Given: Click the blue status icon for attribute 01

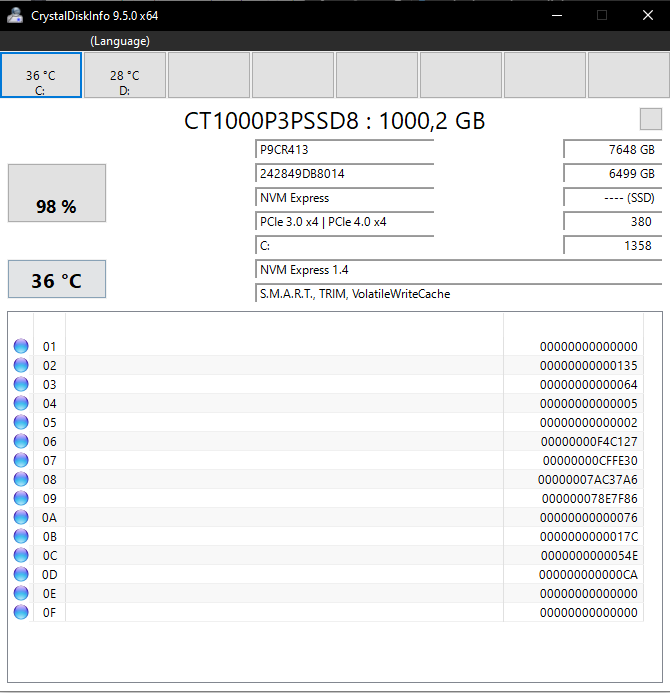Looking at the screenshot, I should [x=21, y=346].
